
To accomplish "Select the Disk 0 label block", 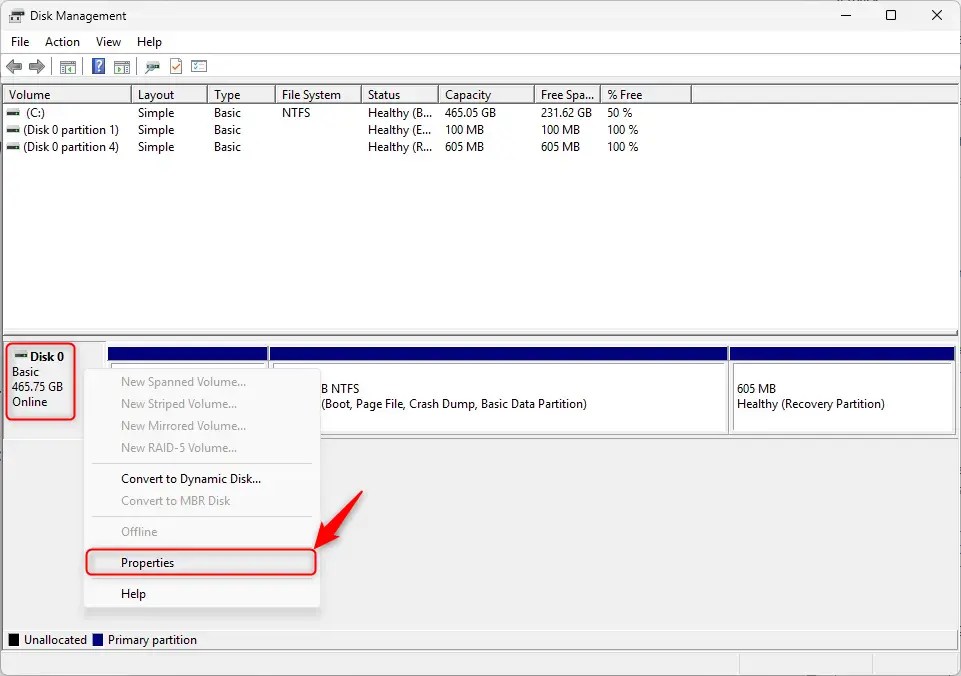I will click(x=40, y=381).
